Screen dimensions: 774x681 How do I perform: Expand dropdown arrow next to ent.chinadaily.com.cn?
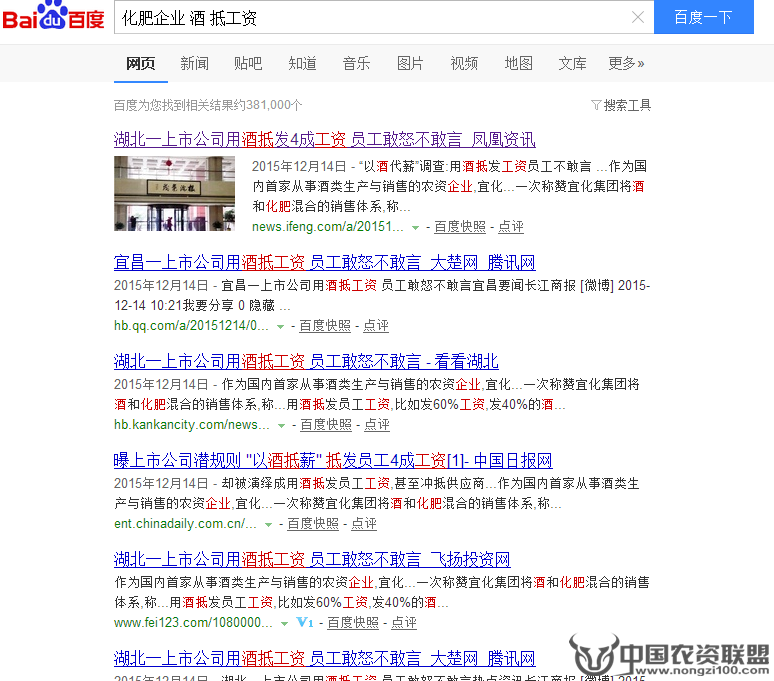point(269,525)
